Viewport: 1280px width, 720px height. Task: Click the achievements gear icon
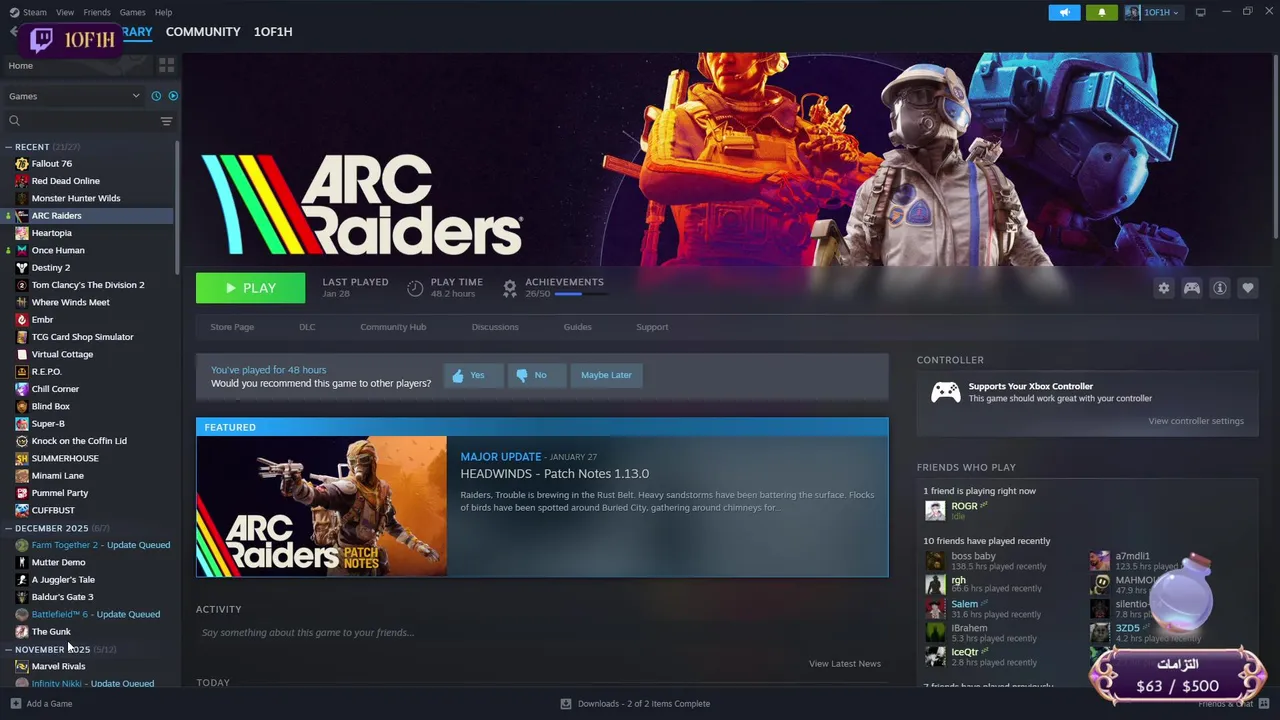click(509, 288)
